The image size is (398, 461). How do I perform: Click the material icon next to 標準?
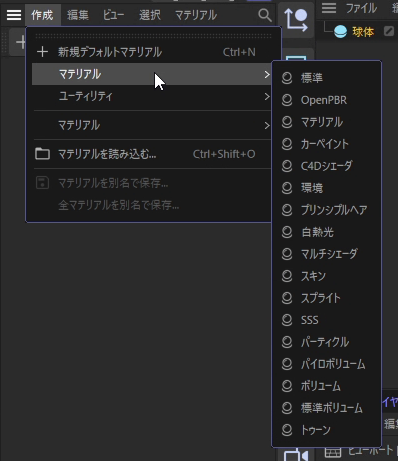click(287, 78)
